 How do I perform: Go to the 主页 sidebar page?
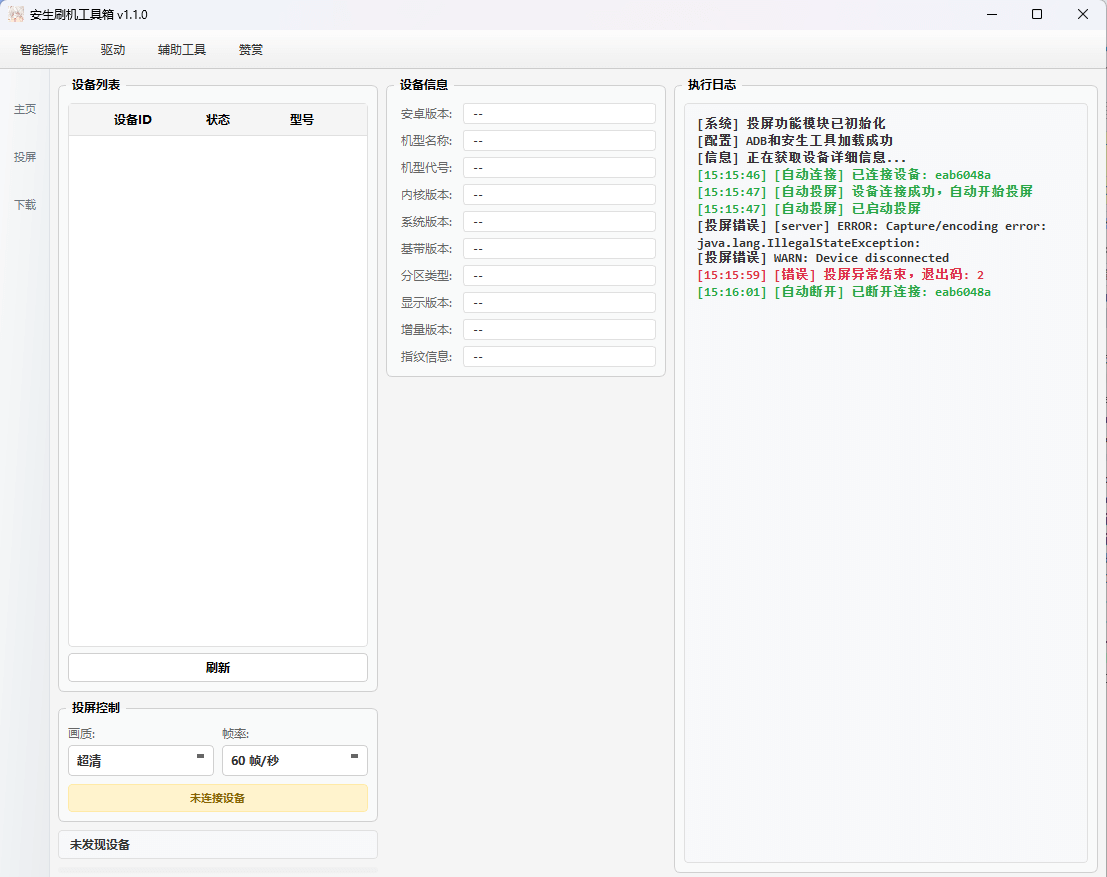[x=25, y=109]
